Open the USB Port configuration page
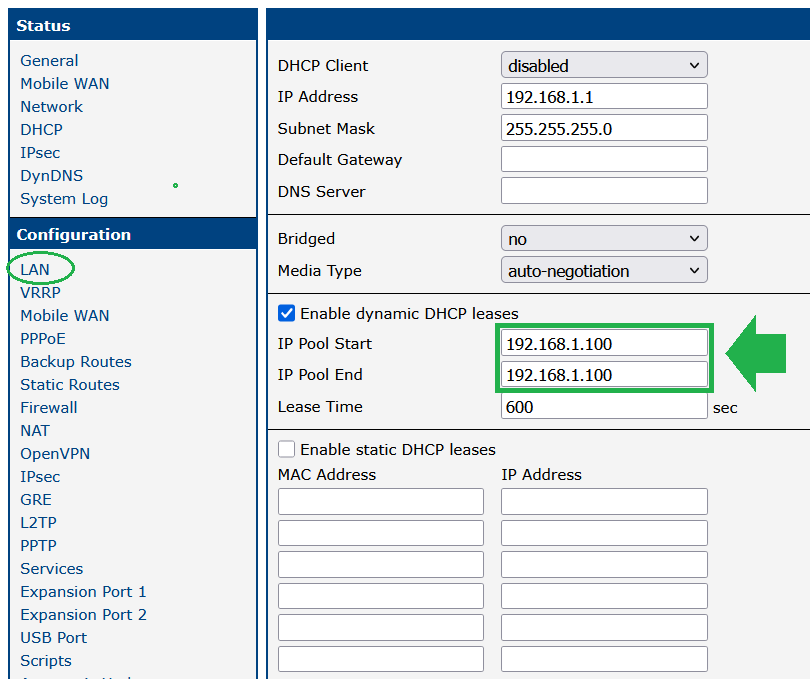Image resolution: width=810 pixels, height=679 pixels. click(x=54, y=638)
